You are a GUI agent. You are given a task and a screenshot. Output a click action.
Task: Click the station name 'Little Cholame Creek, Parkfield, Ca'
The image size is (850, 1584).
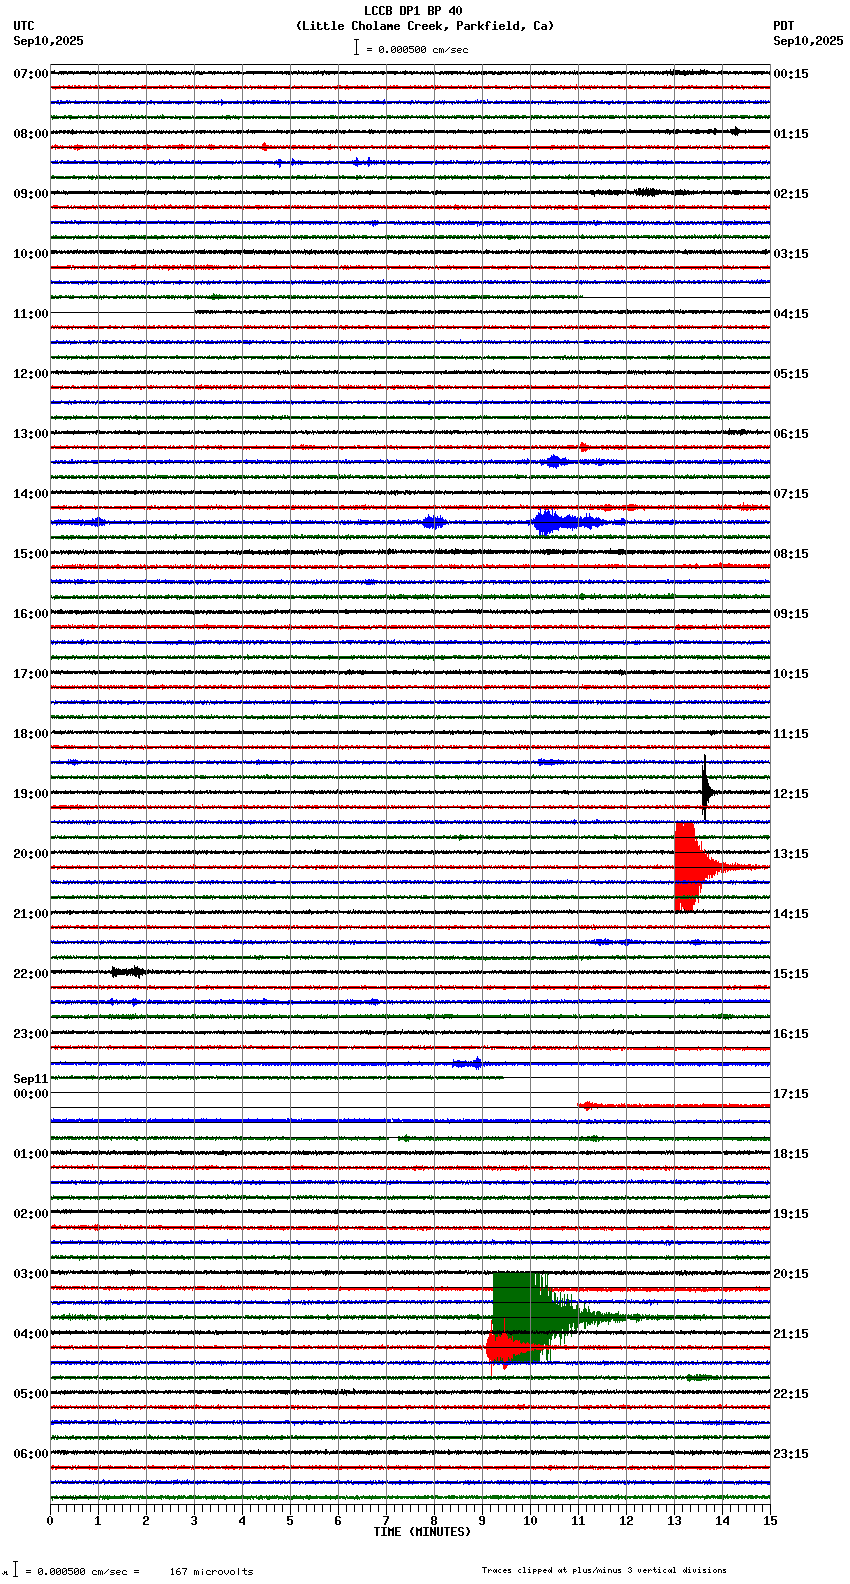(x=425, y=26)
